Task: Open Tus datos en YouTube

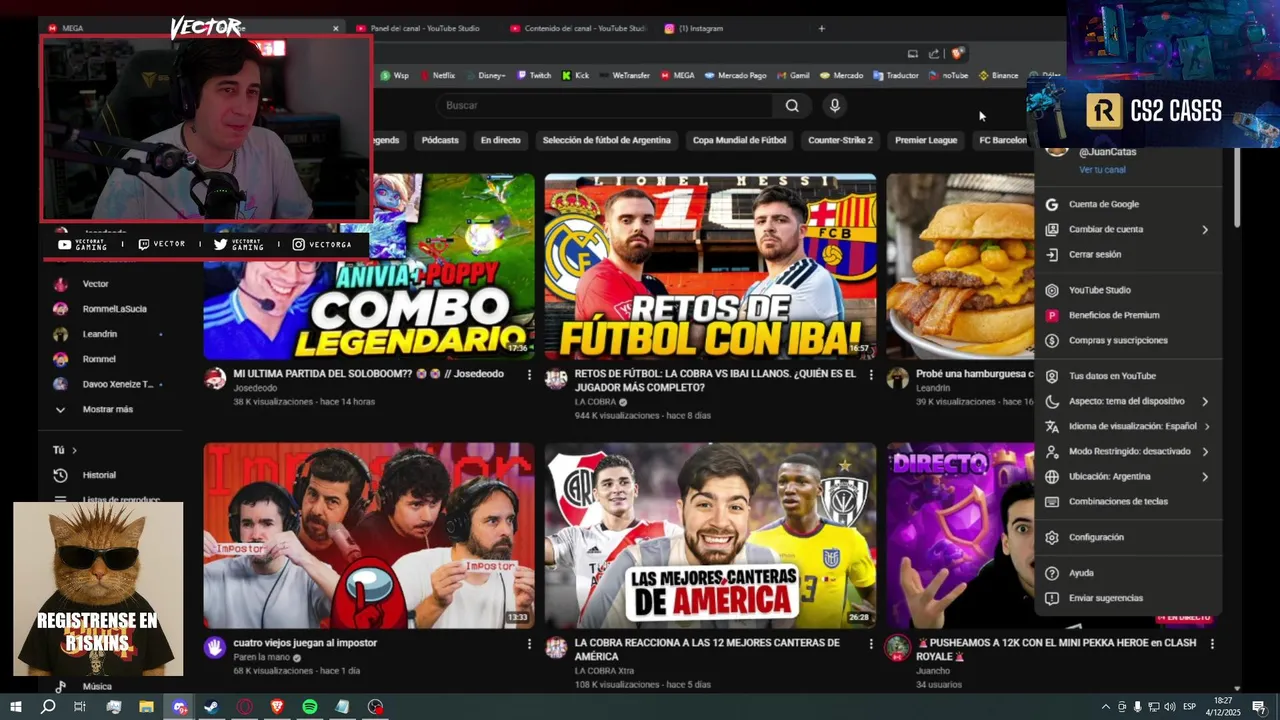Action: coord(1128,376)
